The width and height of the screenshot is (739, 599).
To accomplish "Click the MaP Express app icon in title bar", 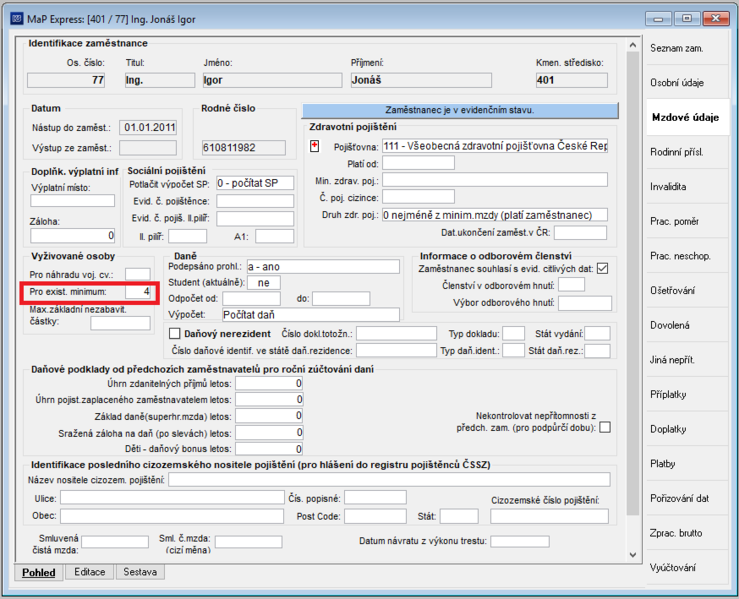I will coord(17,19).
